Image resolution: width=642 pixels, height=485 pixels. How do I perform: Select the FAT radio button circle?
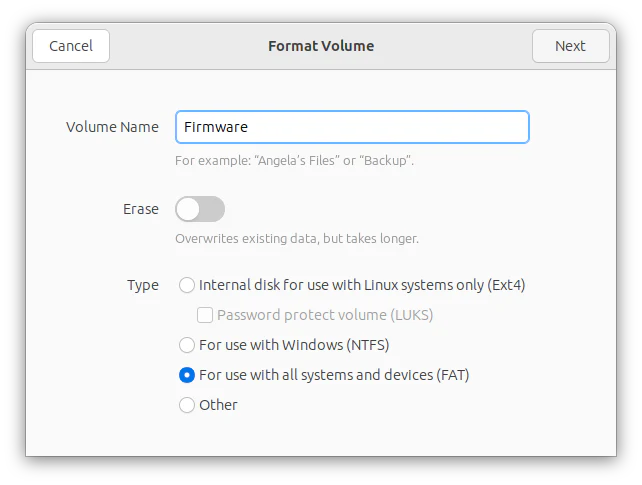(x=187, y=375)
